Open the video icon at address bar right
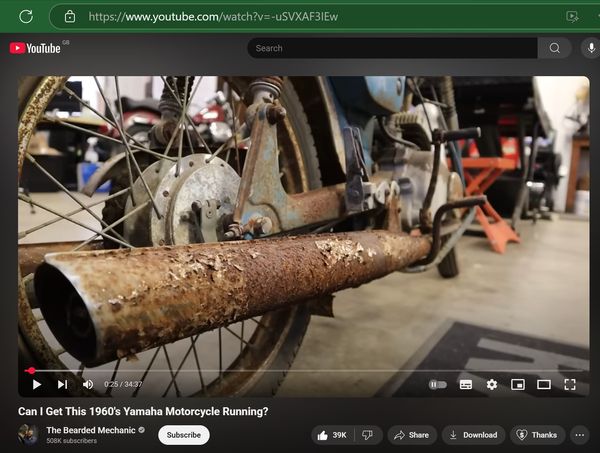 (x=572, y=16)
